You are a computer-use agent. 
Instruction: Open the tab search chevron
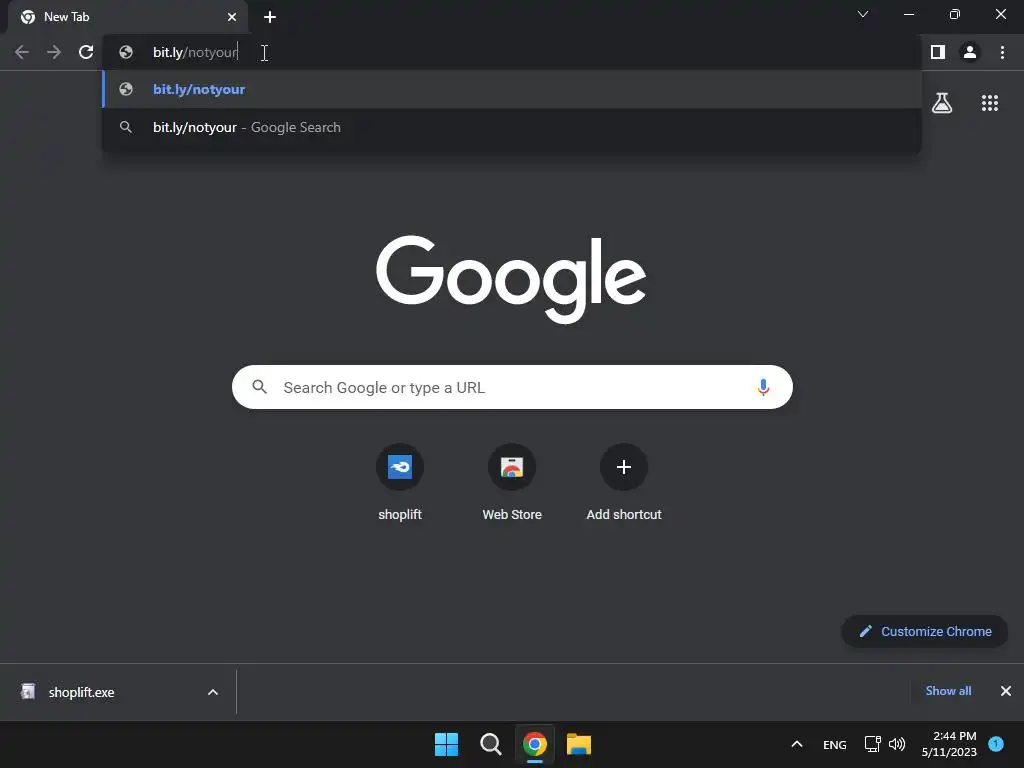pos(863,14)
